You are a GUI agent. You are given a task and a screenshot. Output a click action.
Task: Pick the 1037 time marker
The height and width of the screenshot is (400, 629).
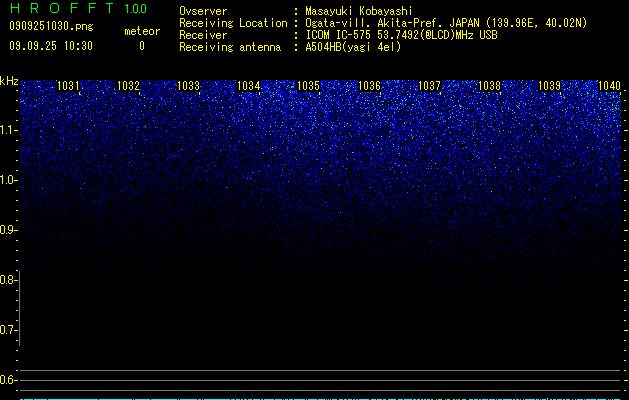429,85
